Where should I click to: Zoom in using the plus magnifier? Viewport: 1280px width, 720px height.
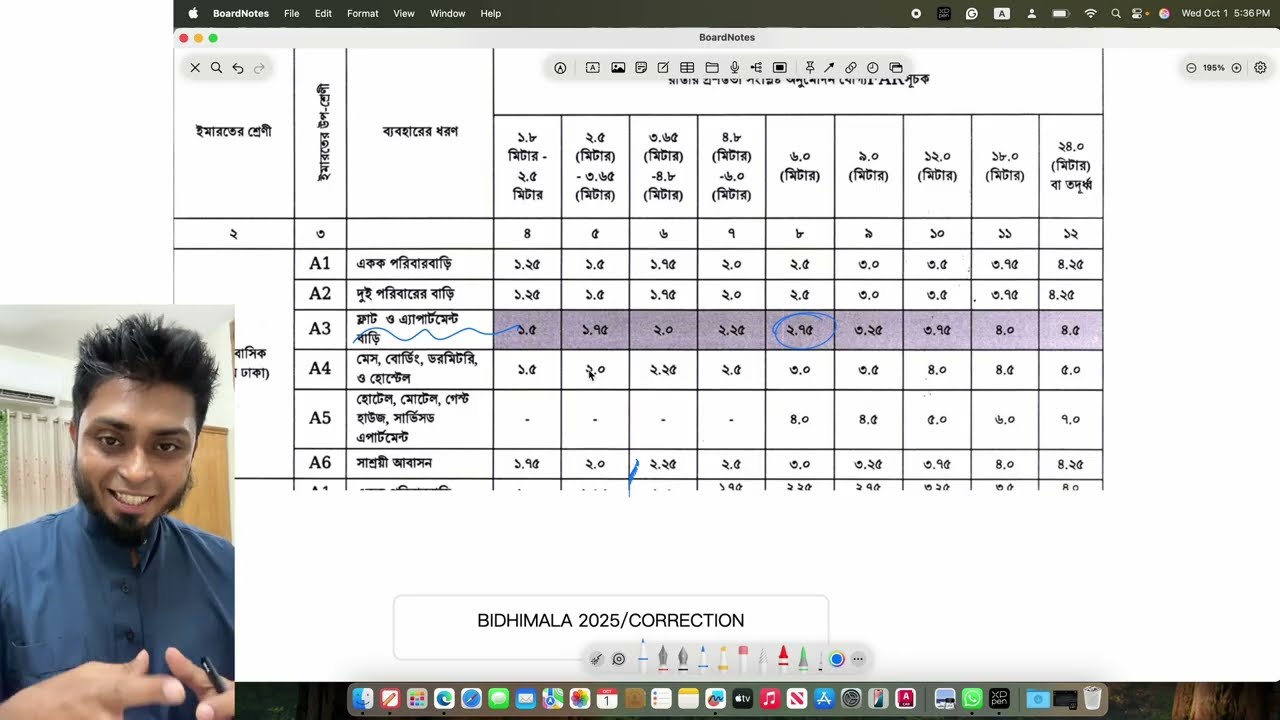point(1237,68)
